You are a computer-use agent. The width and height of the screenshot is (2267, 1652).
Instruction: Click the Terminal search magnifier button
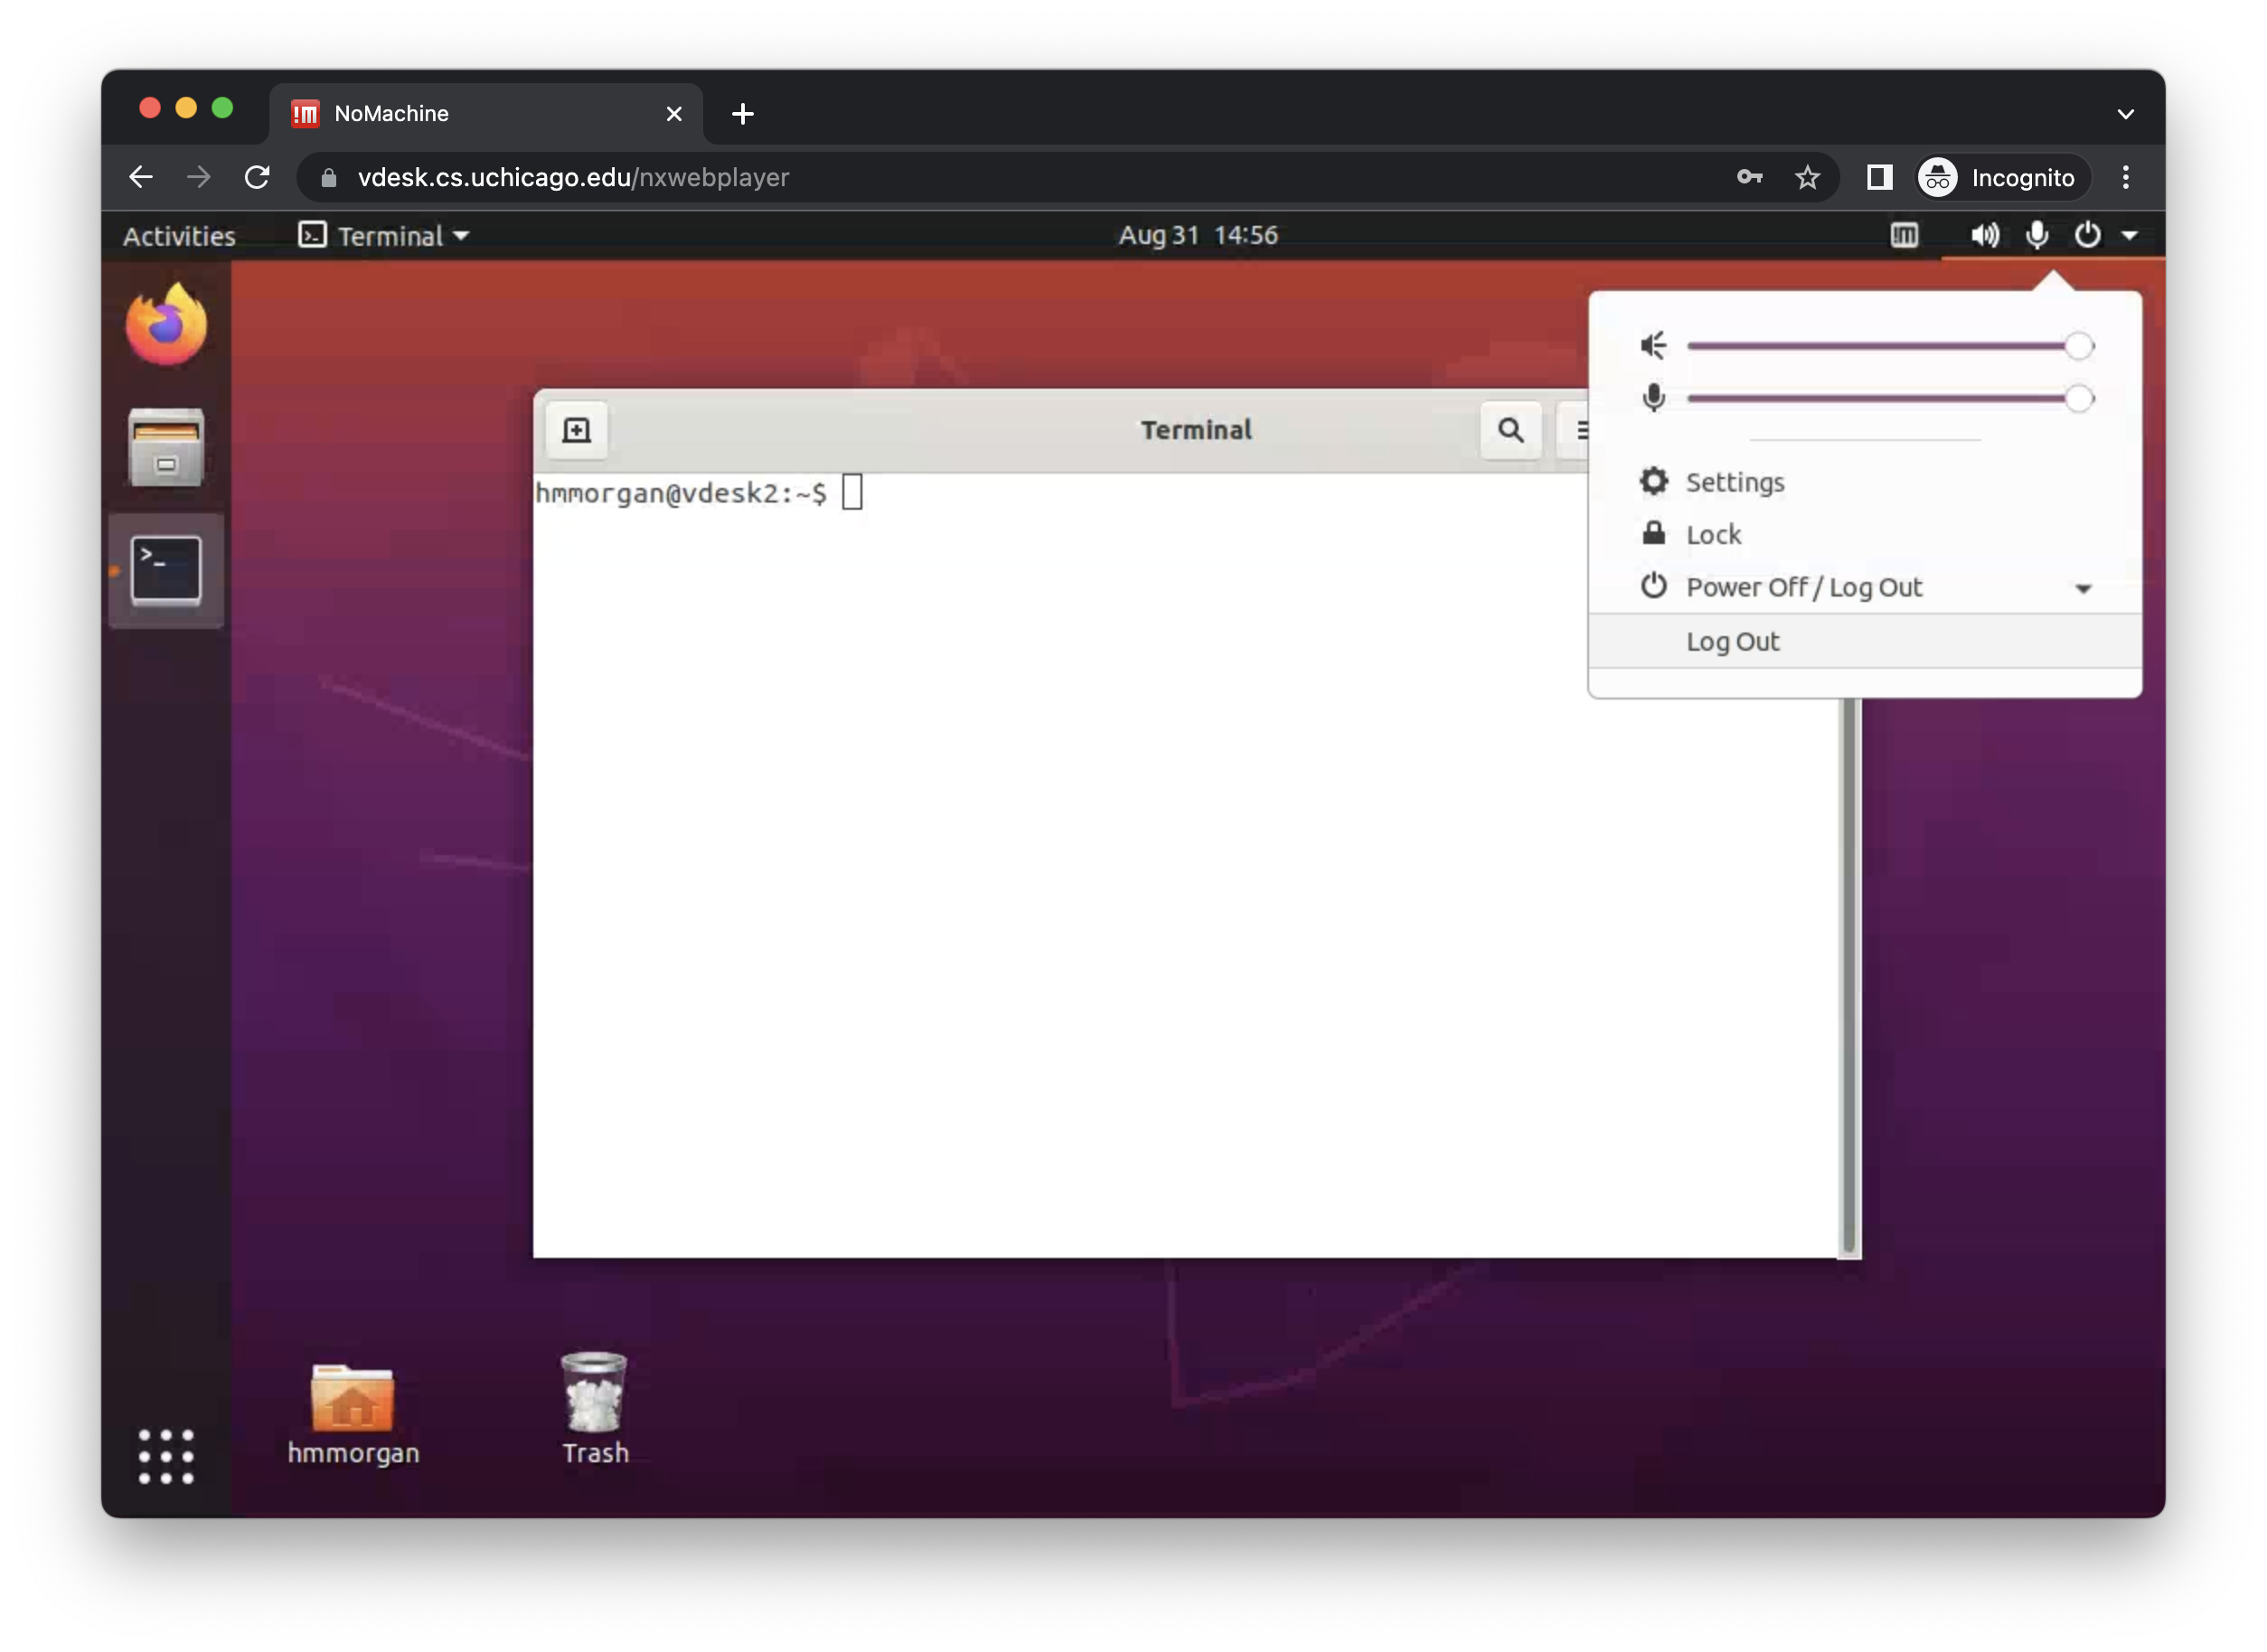click(1510, 430)
